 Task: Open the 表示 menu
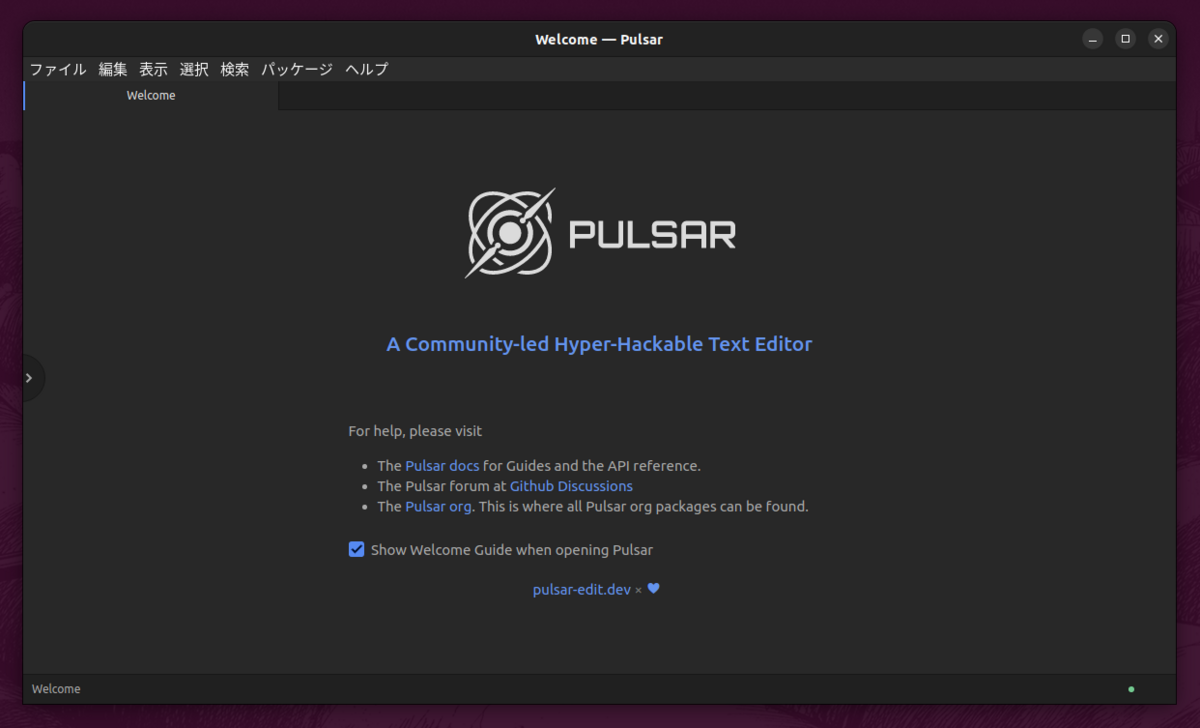point(152,69)
